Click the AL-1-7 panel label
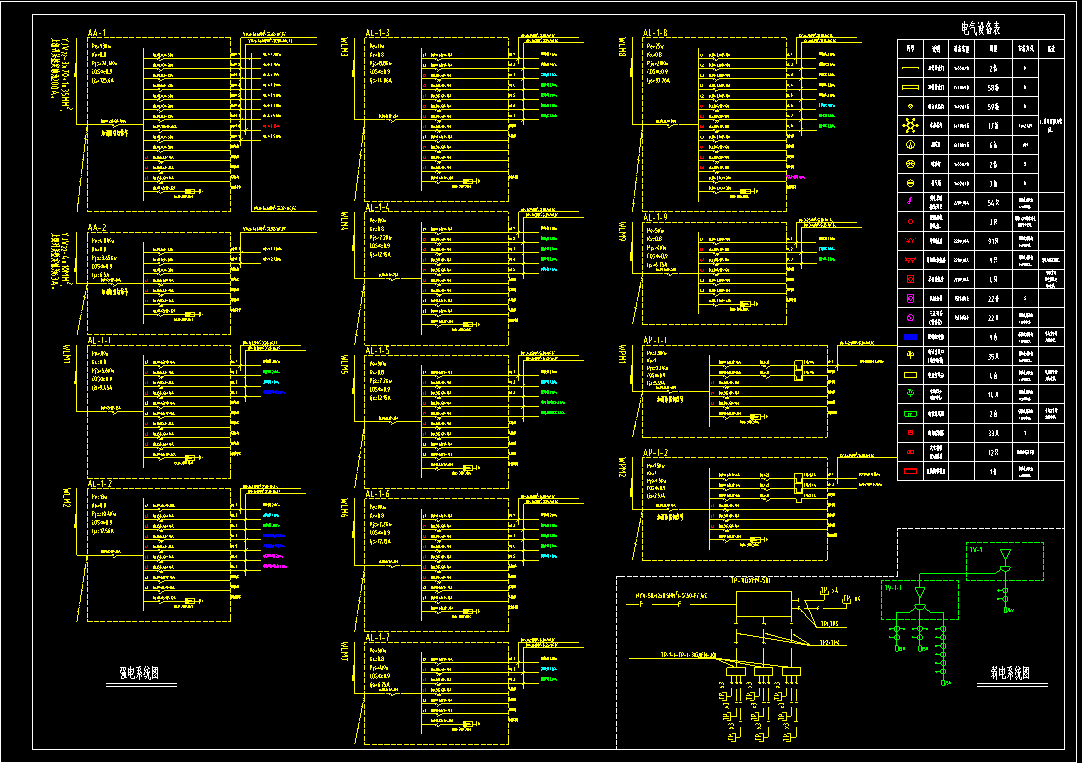Screen dimensions: 1082x763 378,637
